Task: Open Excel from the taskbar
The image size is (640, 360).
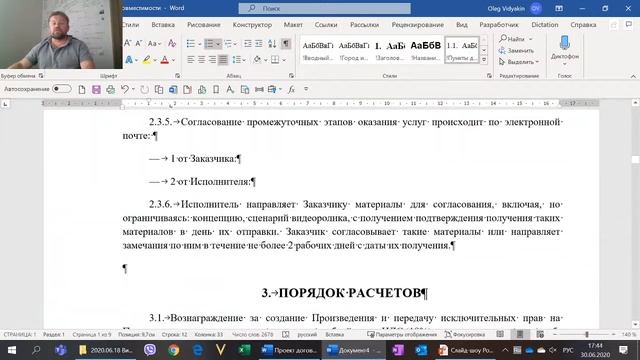Action: click(x=244, y=350)
